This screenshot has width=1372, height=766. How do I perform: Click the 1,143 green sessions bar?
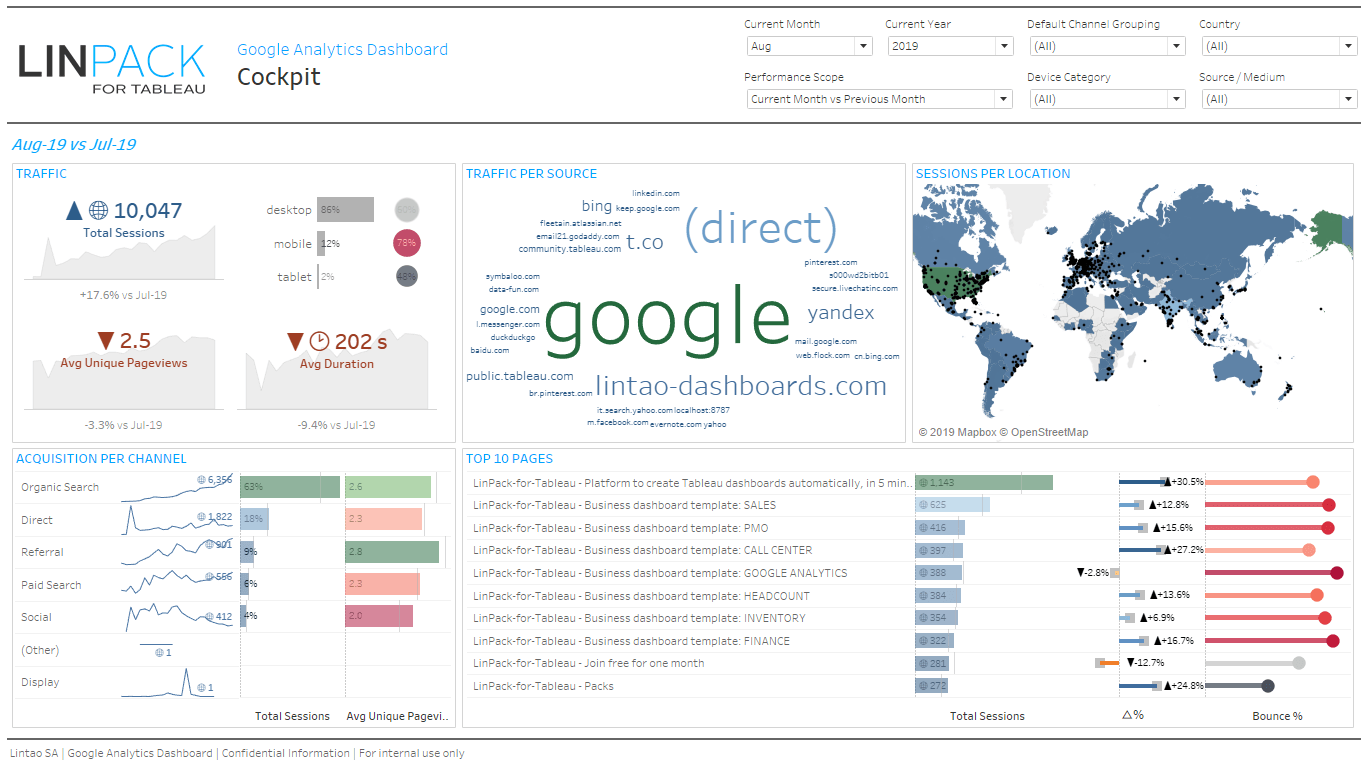pos(984,482)
